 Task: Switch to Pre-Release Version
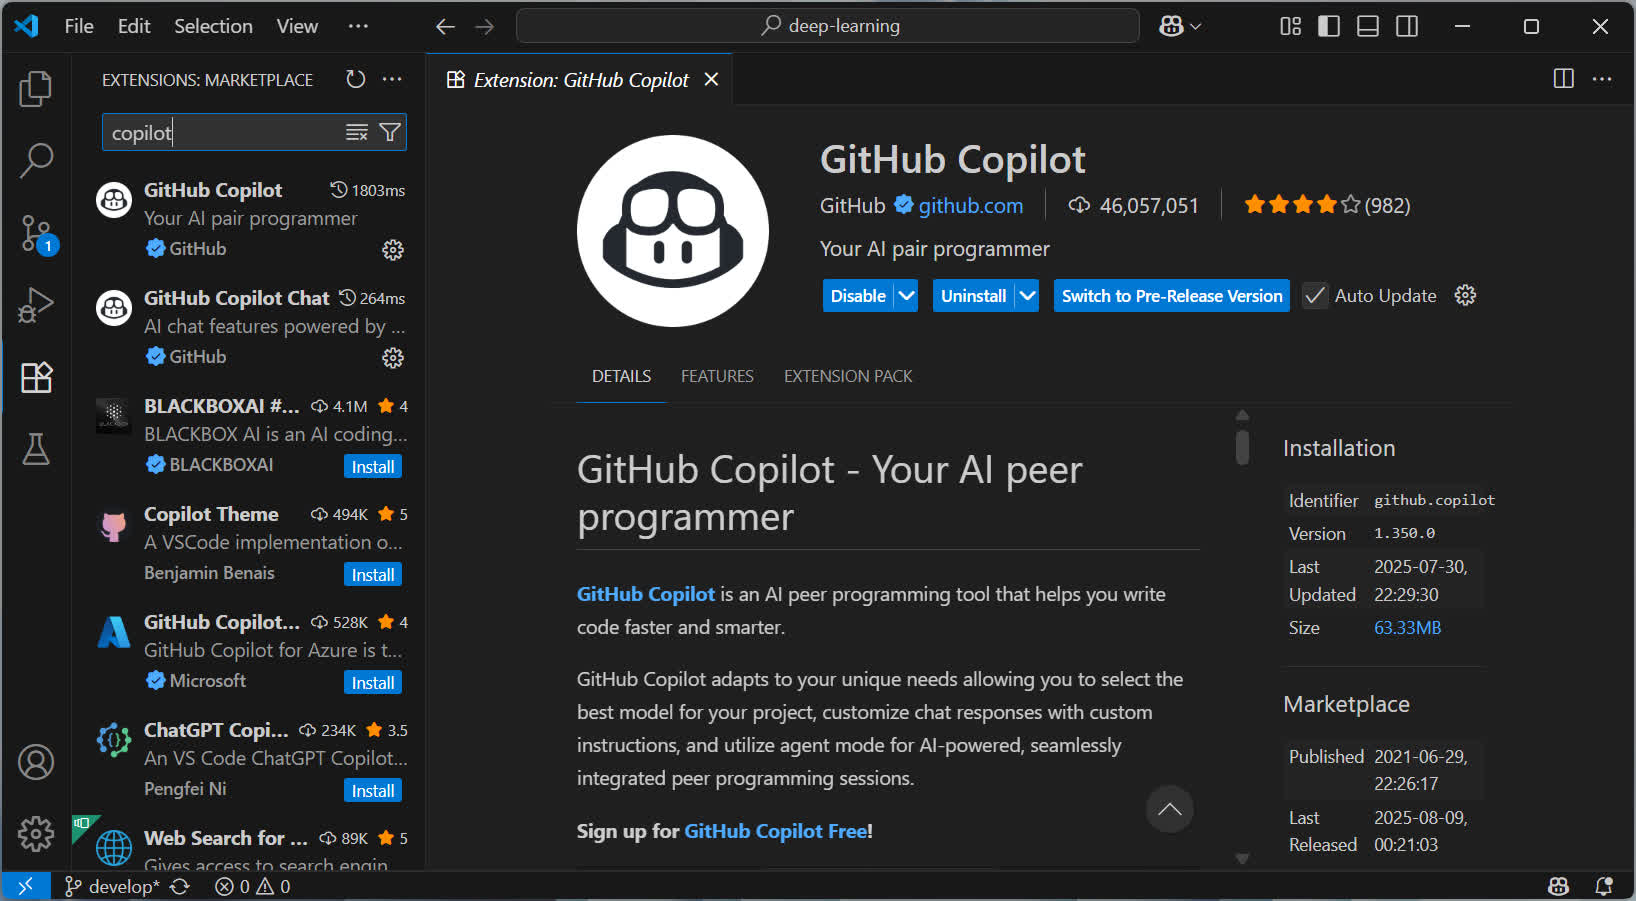tap(1172, 296)
